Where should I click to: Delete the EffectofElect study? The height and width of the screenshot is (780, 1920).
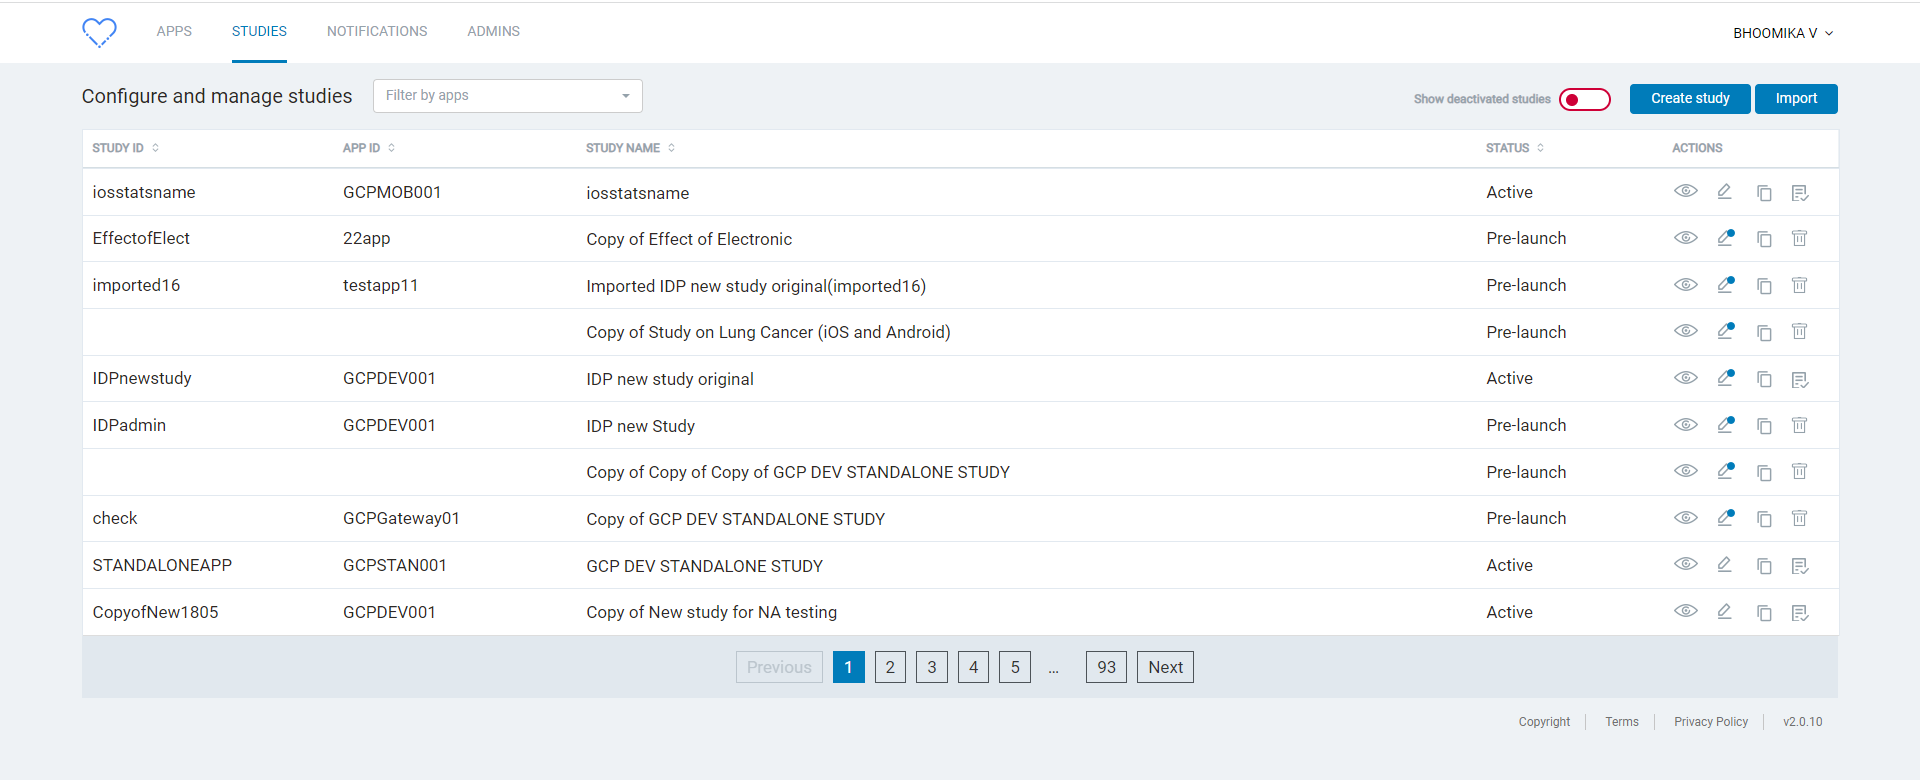[x=1799, y=238]
